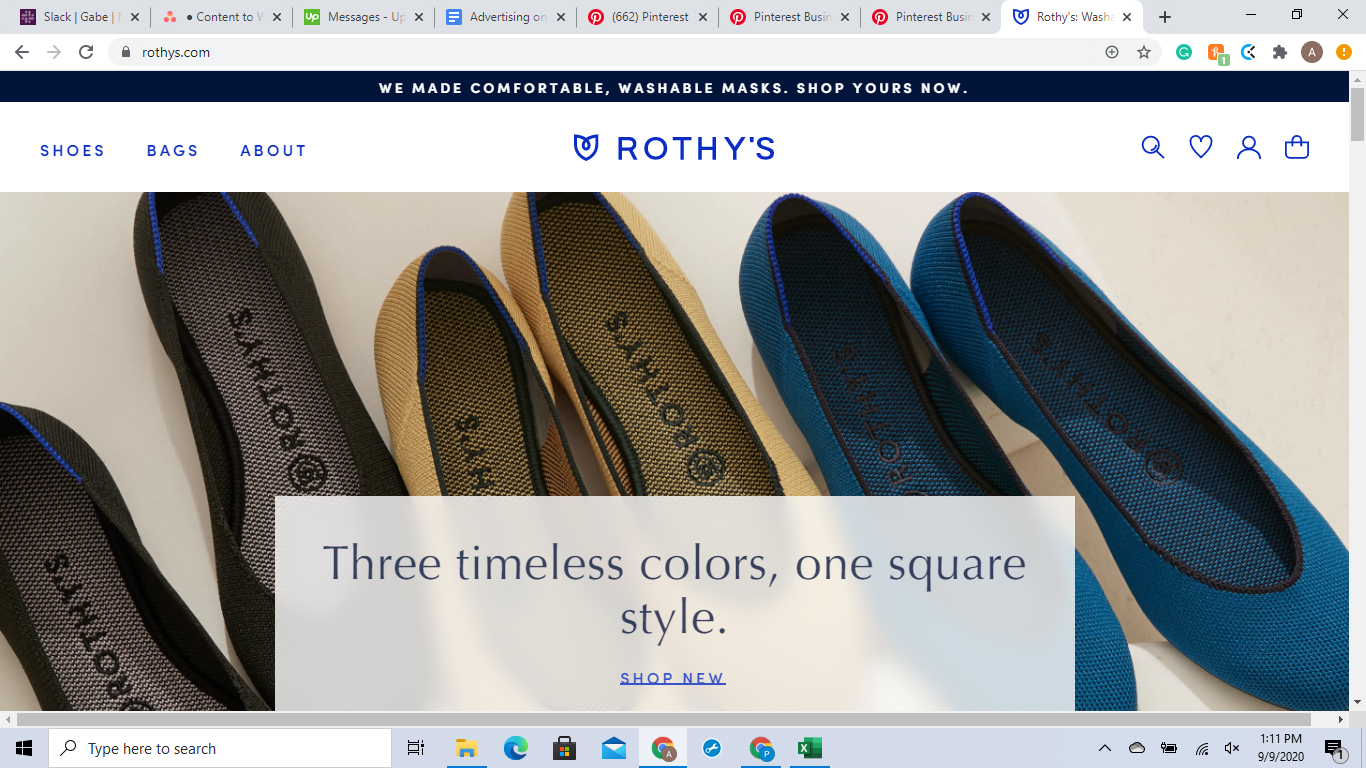Go back to the previous page

pyautogui.click(x=22, y=52)
